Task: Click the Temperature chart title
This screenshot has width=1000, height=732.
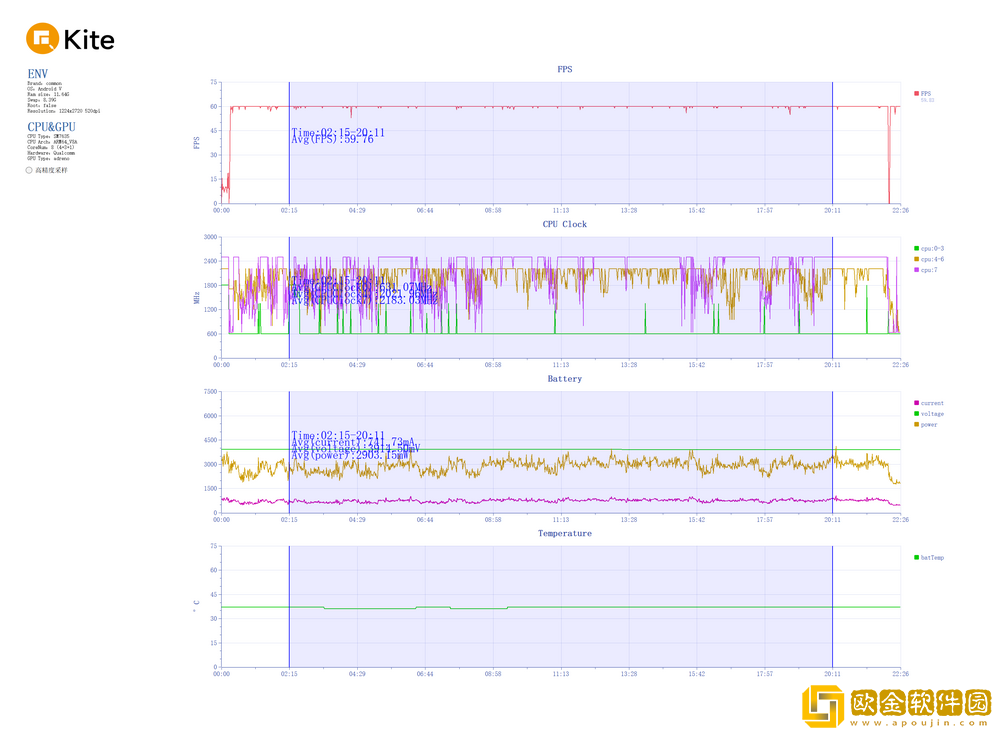Action: coord(565,533)
